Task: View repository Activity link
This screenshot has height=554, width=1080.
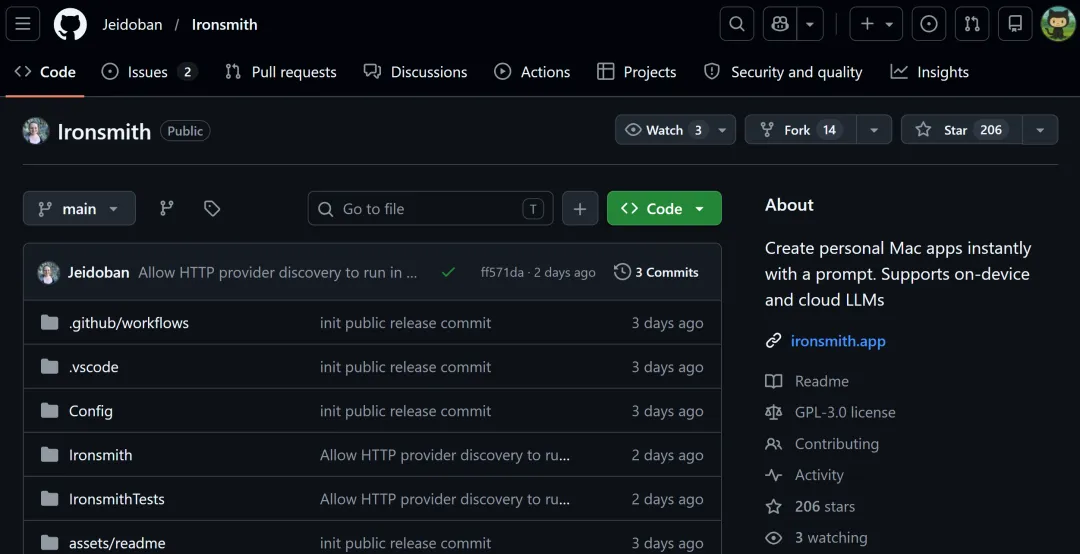Action: [819, 475]
